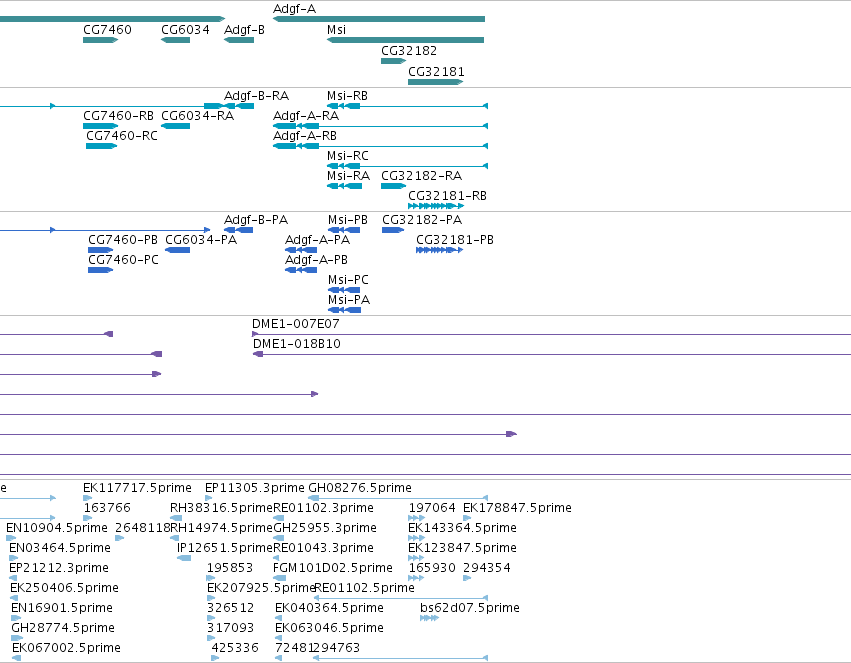Open the RE01043.3prime EST label
This screenshot has height=663, width=851.
(x=323, y=549)
